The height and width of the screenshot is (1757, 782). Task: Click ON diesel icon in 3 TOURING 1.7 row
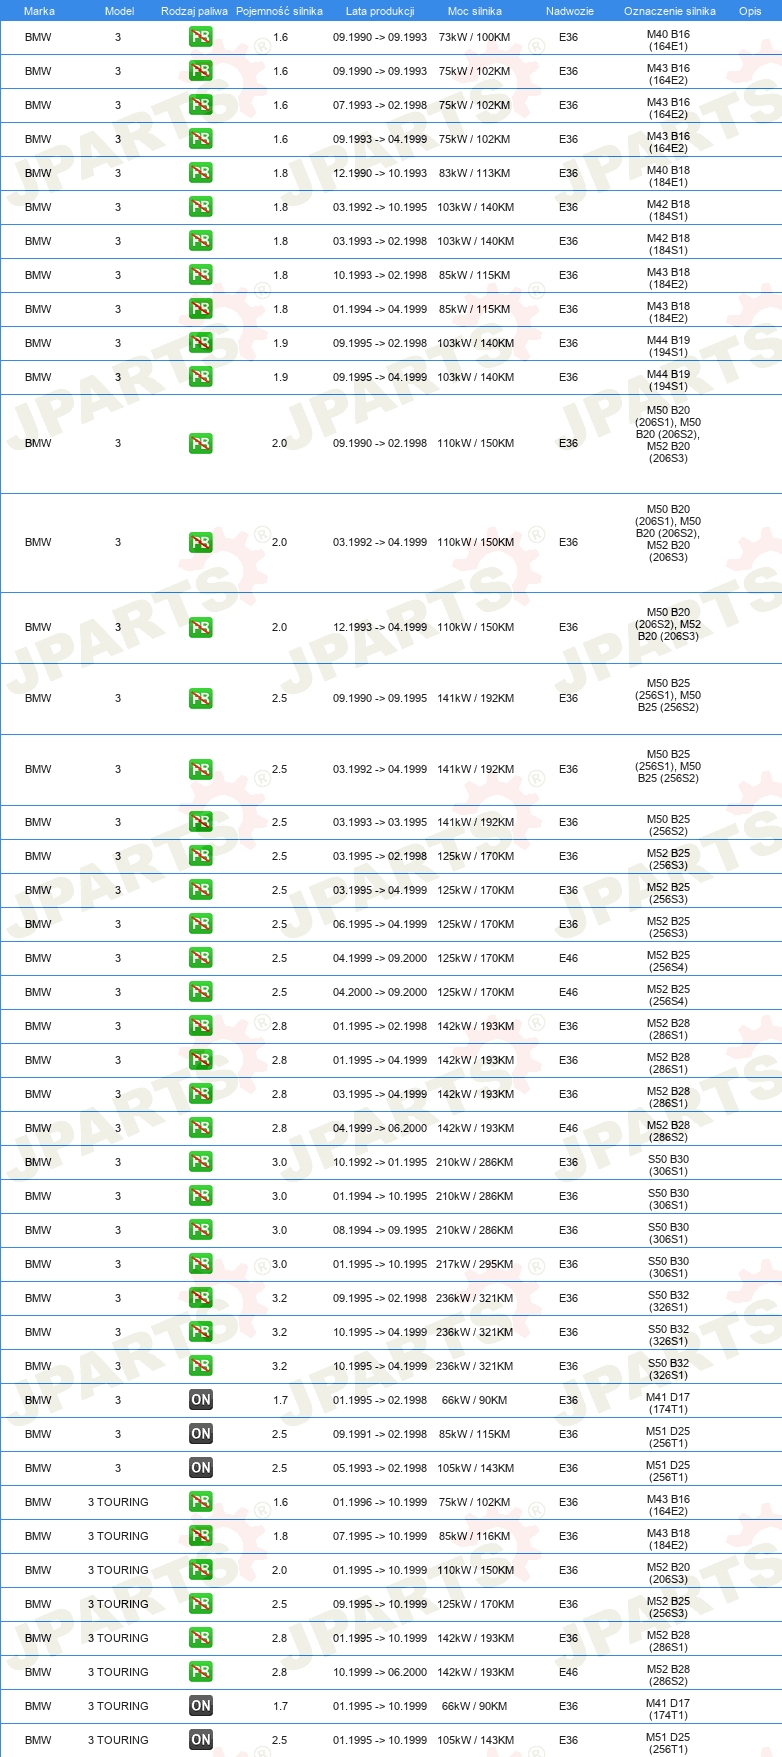tap(201, 1706)
